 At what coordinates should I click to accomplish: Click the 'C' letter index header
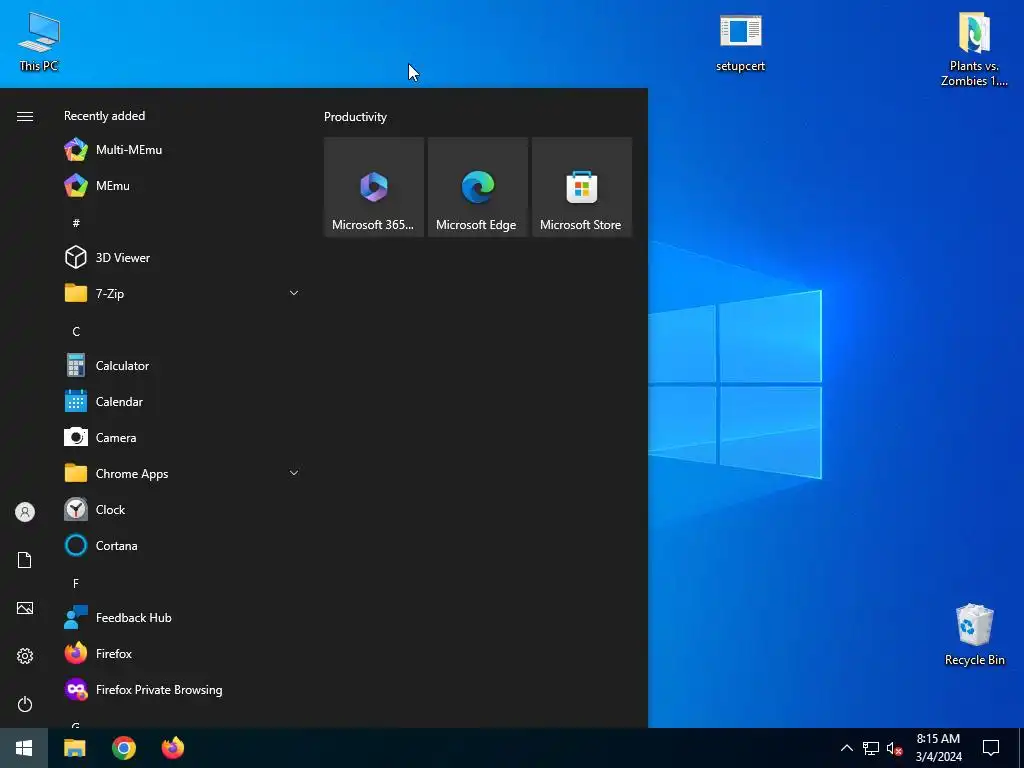[76, 332]
